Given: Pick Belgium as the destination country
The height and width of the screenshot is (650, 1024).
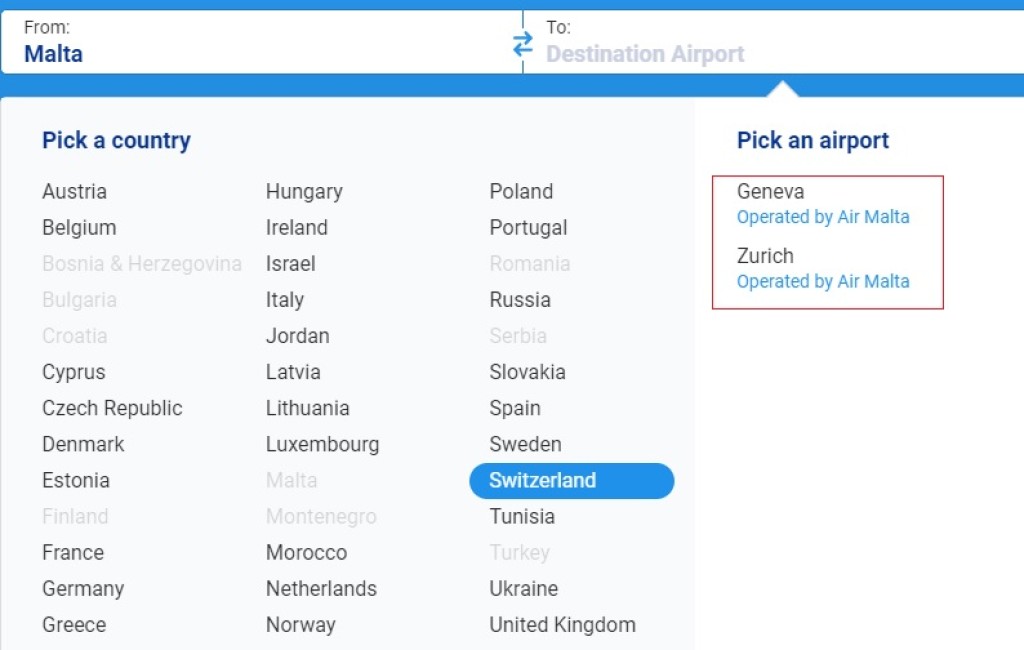Looking at the screenshot, I should pos(79,228).
